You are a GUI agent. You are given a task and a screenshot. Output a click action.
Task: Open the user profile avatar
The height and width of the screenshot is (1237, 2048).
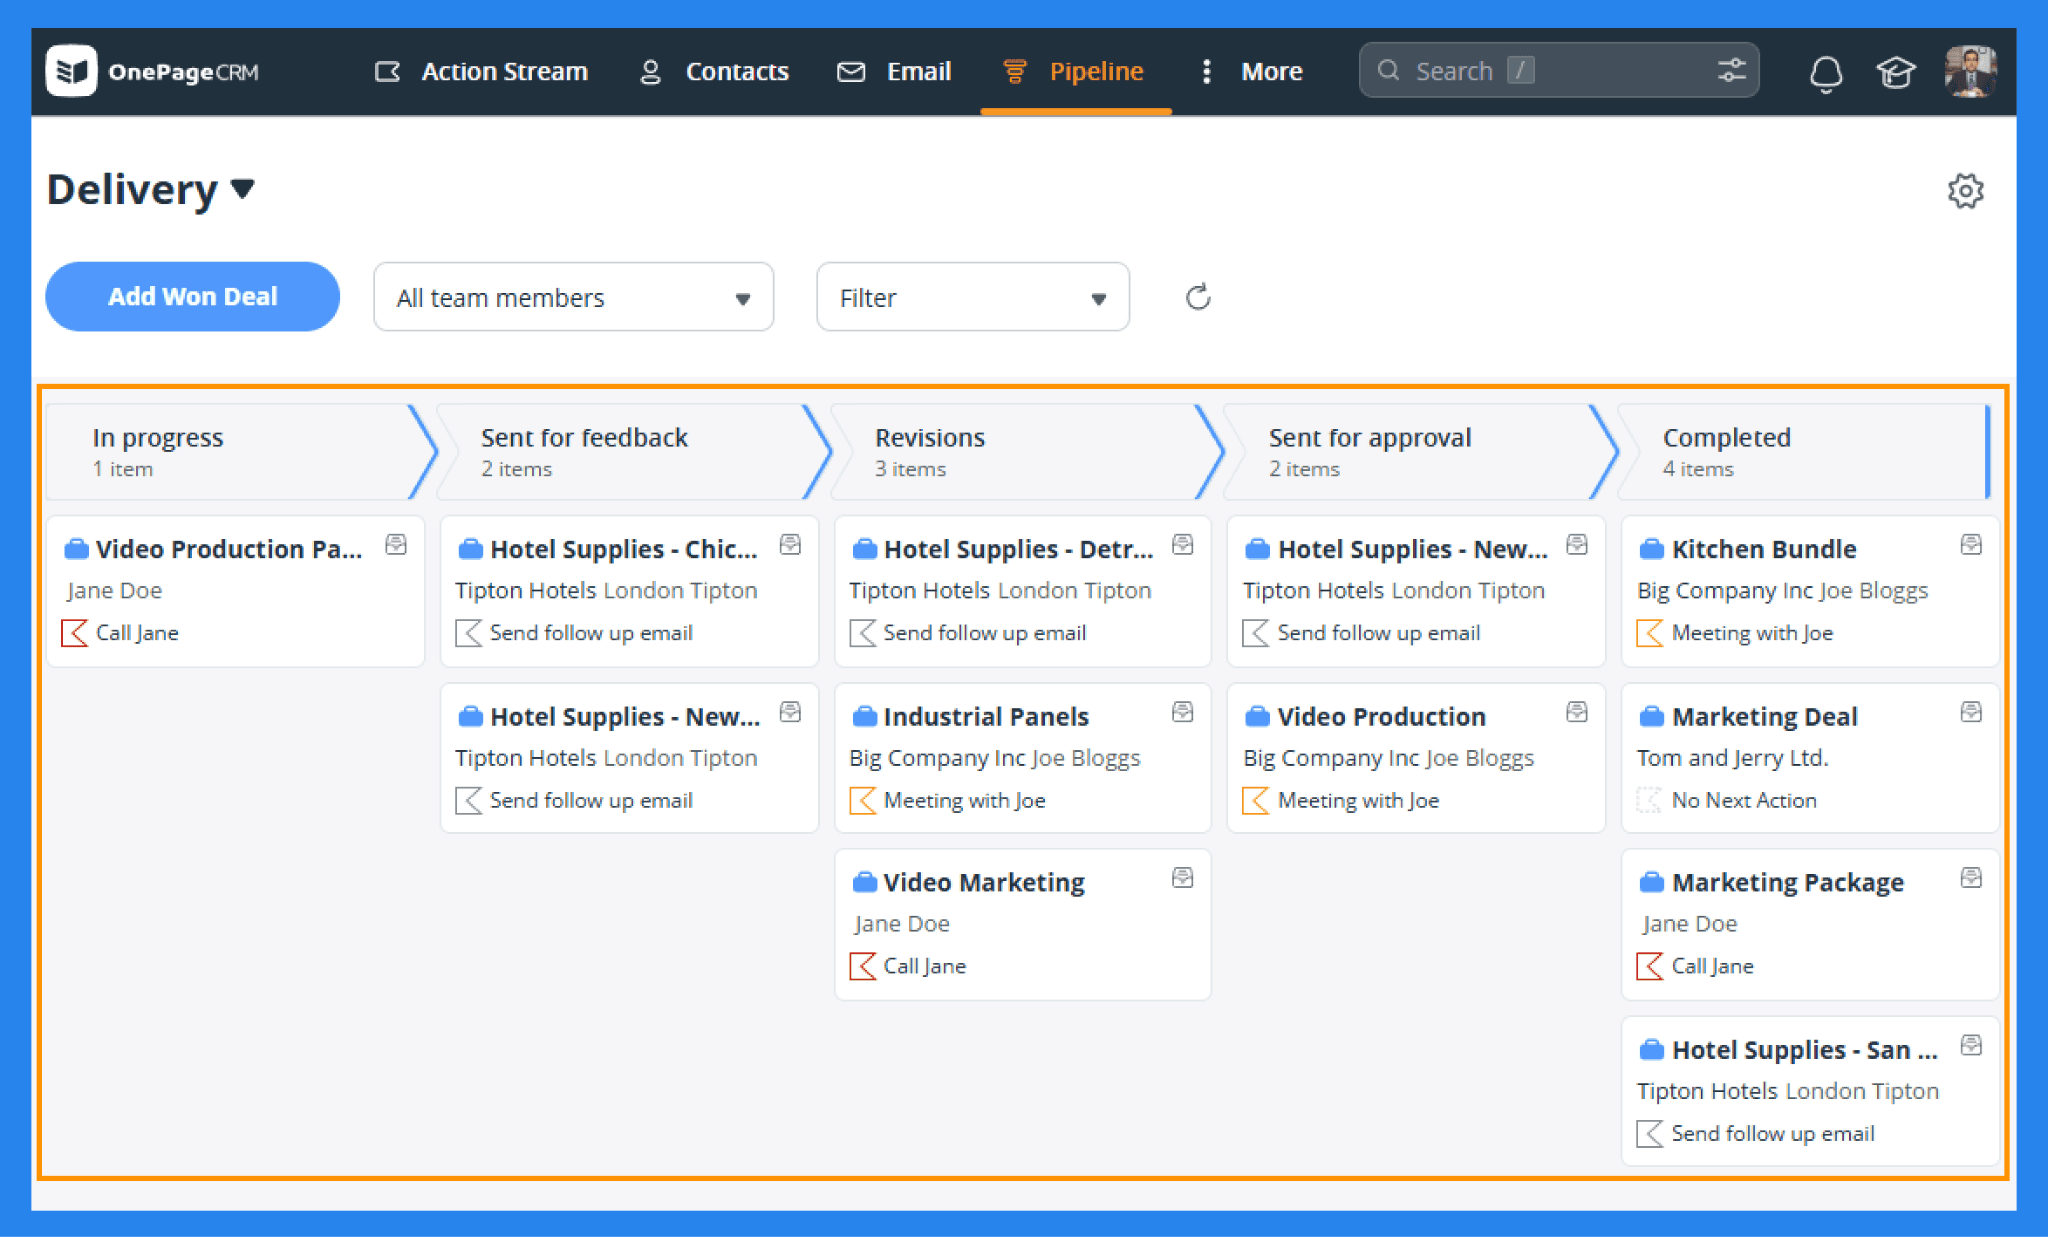(1970, 71)
